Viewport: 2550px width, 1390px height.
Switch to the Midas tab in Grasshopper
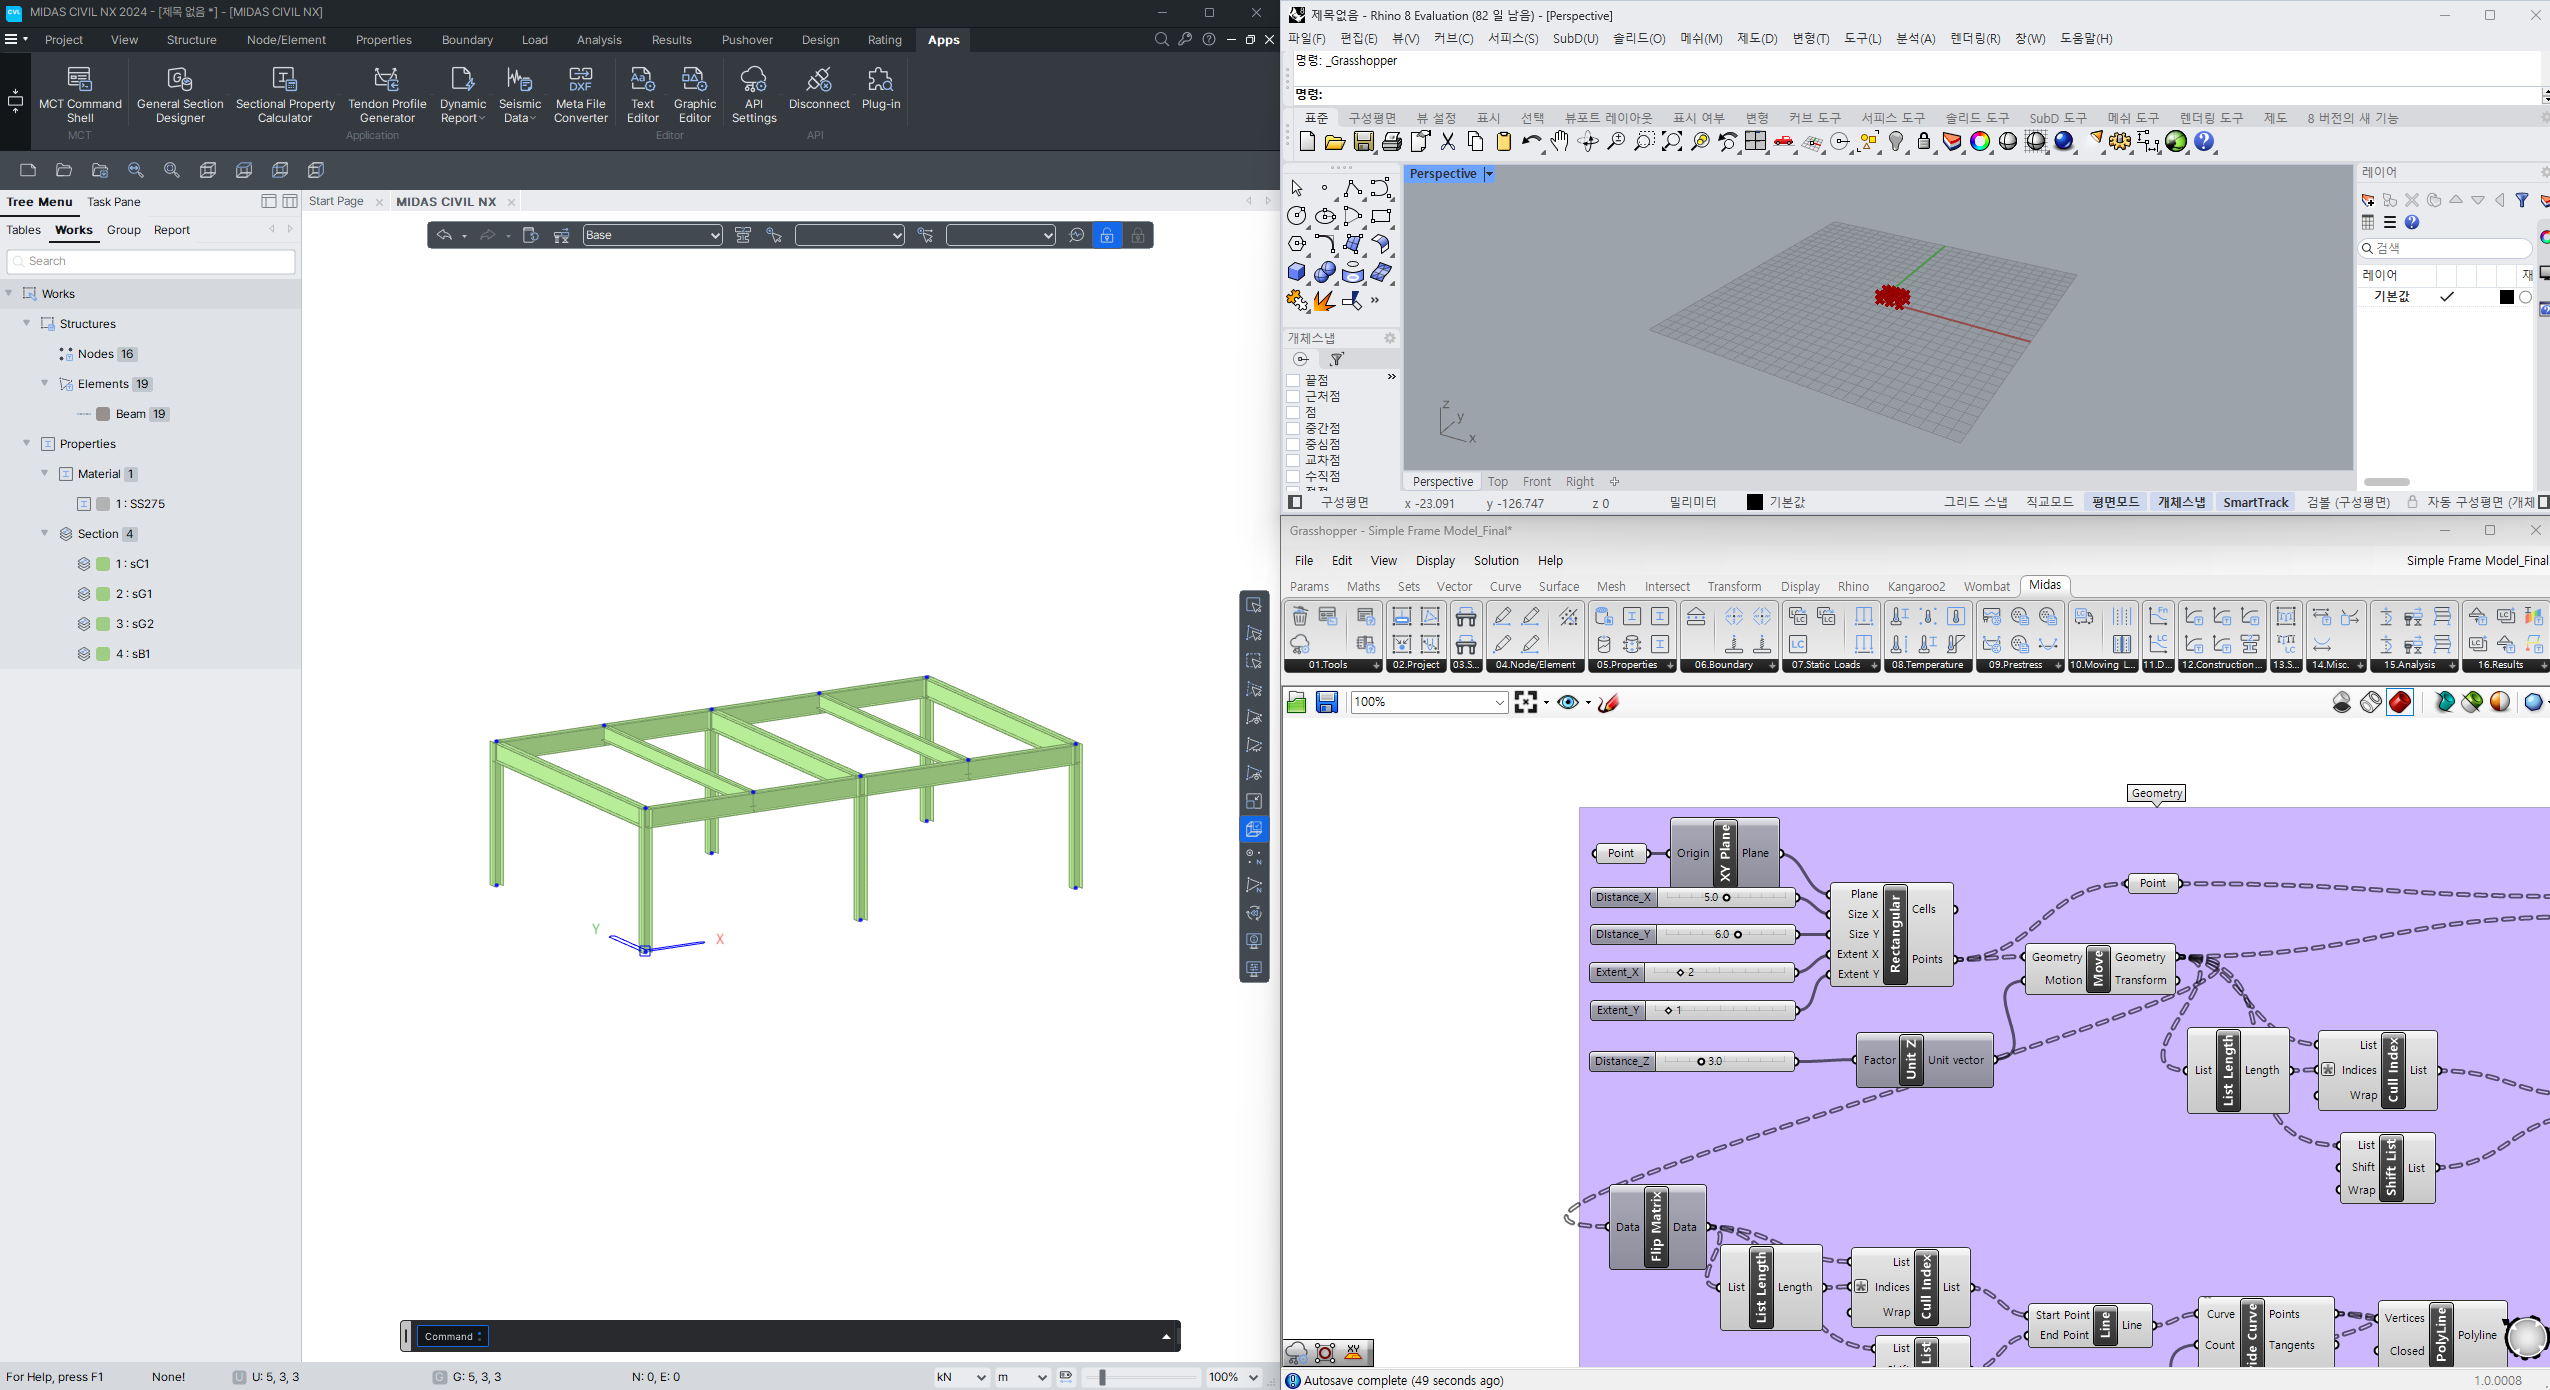click(x=2045, y=586)
